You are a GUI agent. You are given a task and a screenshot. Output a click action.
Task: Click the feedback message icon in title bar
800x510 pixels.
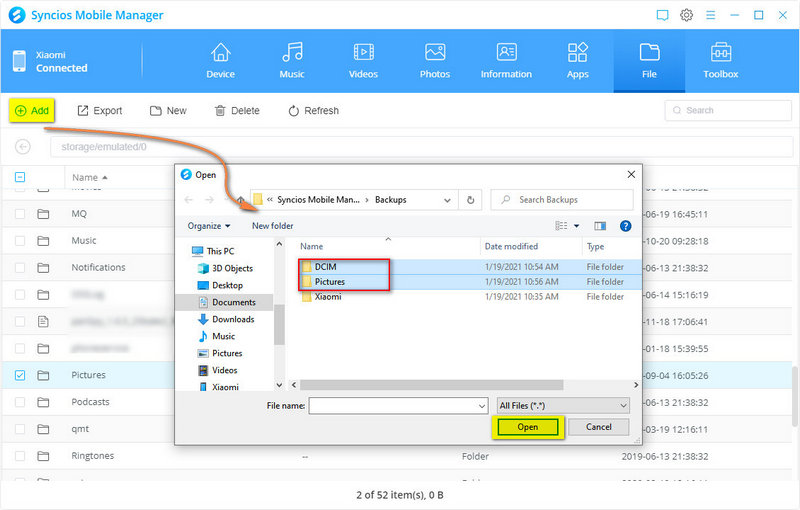coord(662,15)
